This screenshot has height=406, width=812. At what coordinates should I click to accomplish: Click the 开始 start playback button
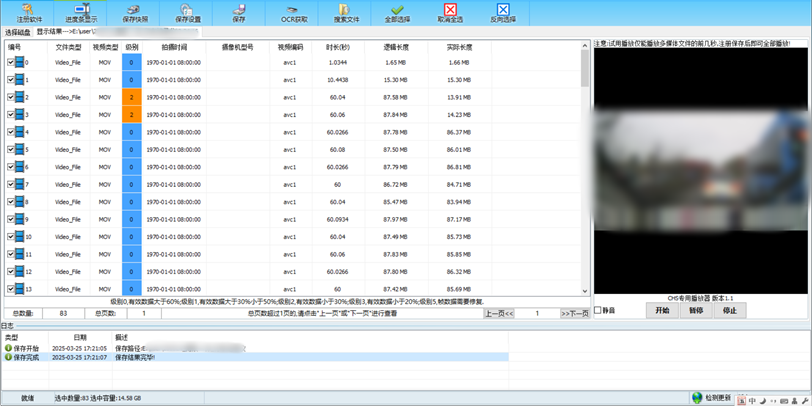point(662,311)
